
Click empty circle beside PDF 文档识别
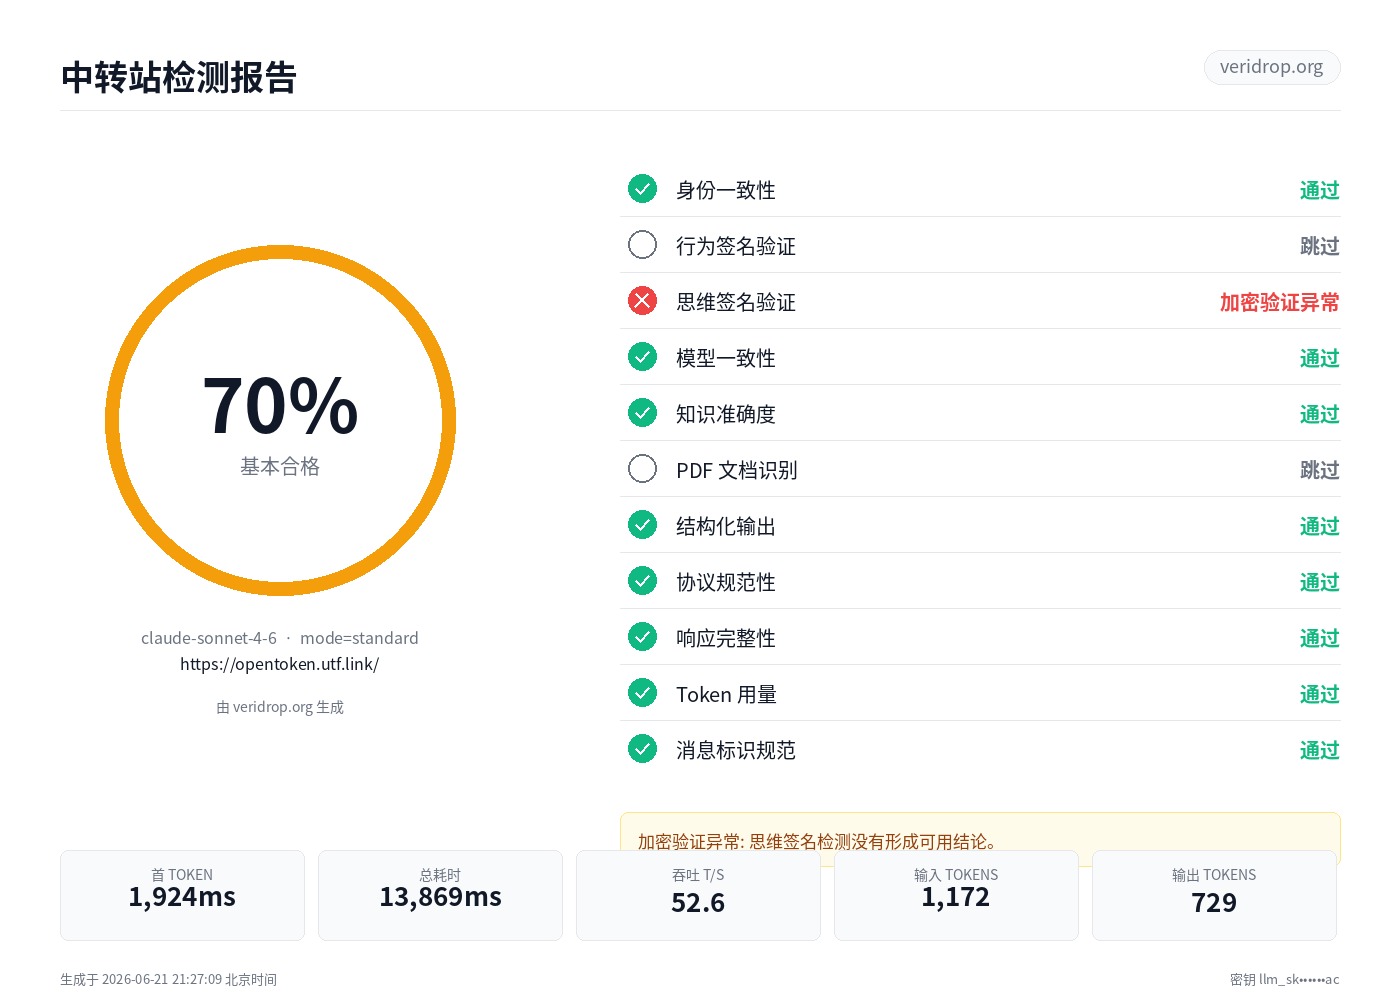642,469
